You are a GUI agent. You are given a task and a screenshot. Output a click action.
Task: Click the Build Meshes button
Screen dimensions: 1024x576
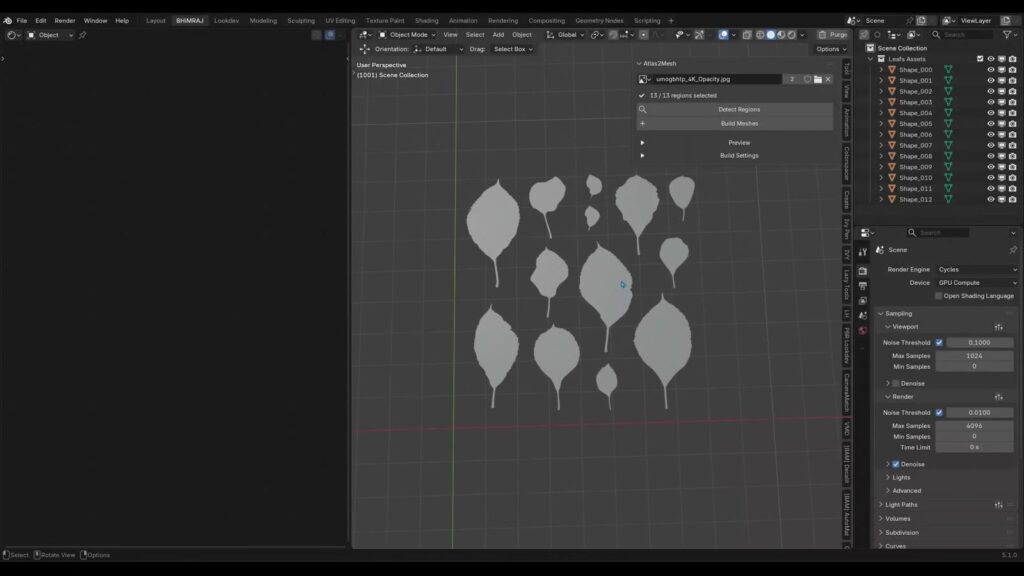[x=735, y=123]
